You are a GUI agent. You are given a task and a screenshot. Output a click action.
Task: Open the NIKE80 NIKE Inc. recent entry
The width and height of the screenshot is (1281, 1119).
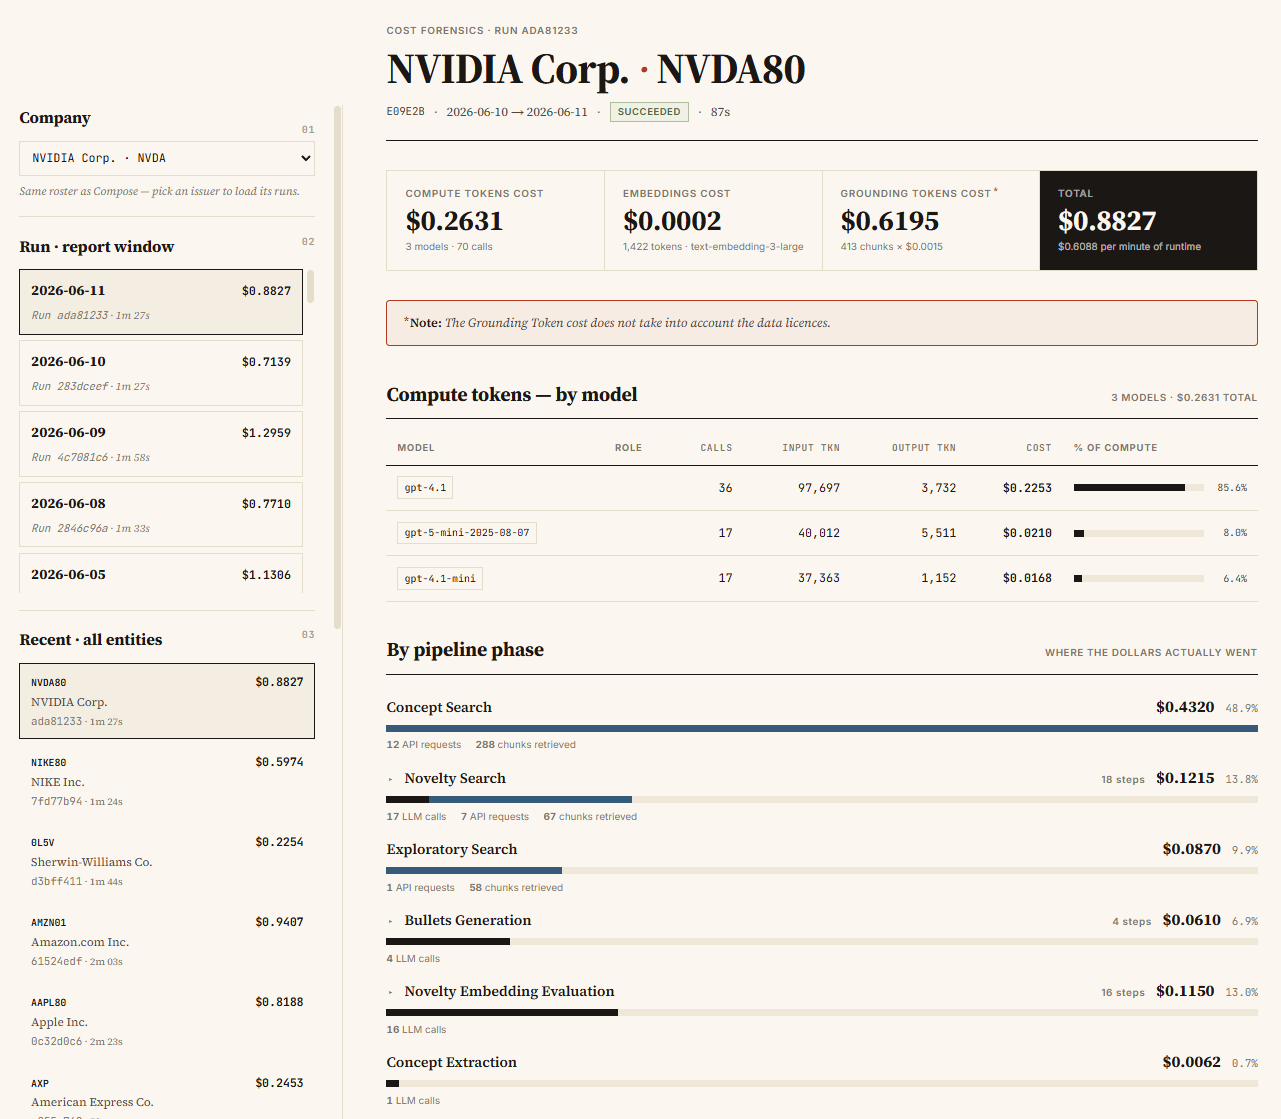[167, 781]
